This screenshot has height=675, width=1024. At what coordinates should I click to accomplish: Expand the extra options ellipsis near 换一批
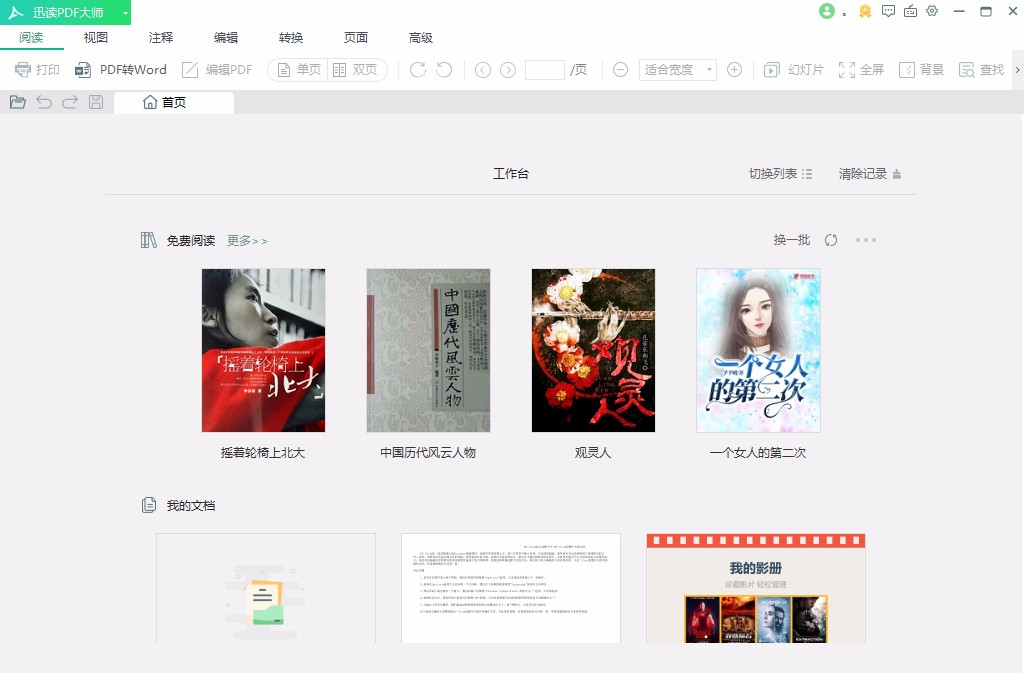pyautogui.click(x=866, y=240)
